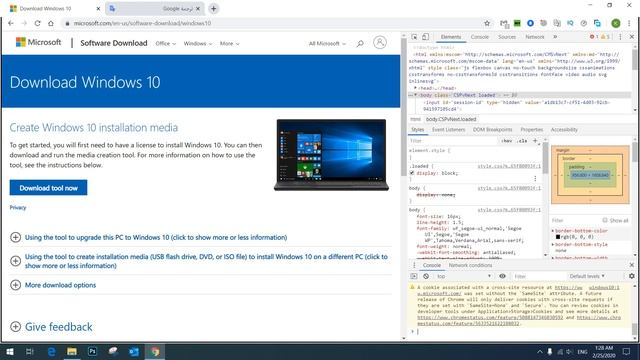Click the browser reload button
This screenshot has height=360, width=640.
[x=37, y=23]
